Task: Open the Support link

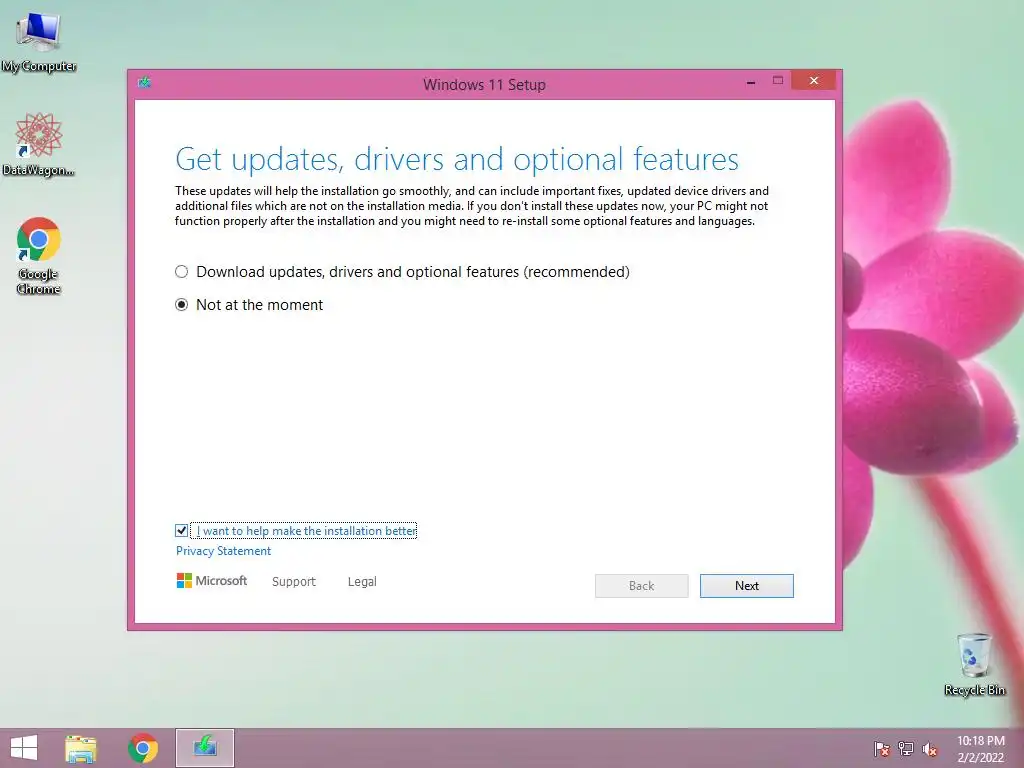Action: tap(294, 581)
